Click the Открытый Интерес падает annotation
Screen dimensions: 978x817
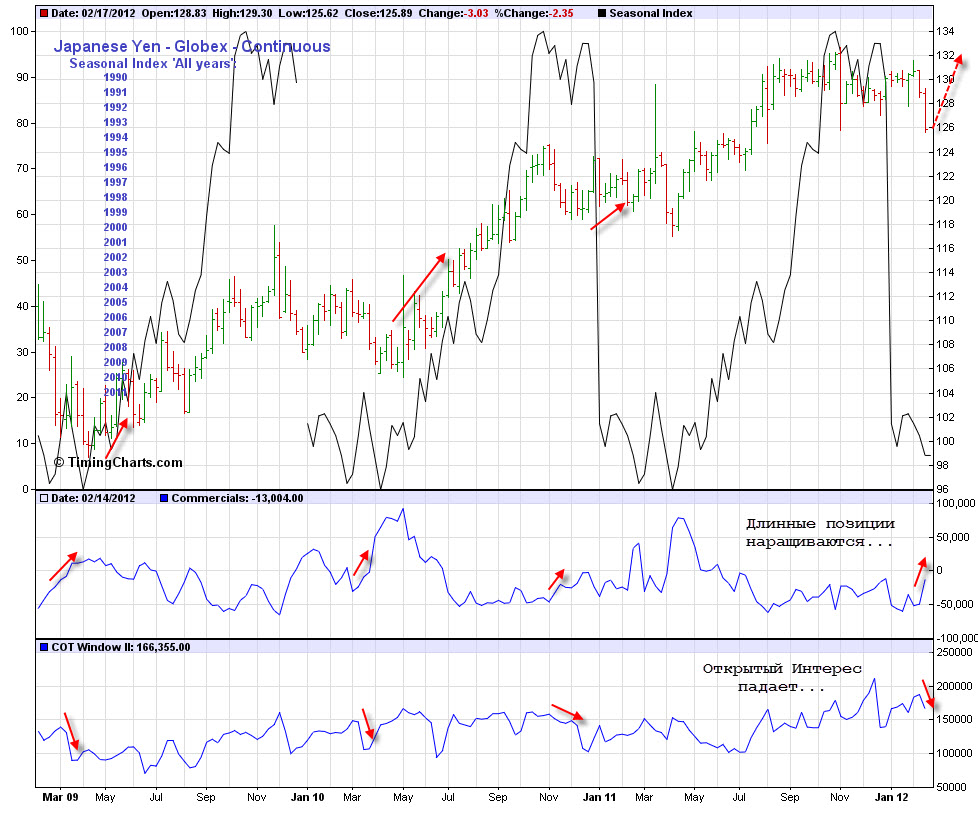(782, 678)
